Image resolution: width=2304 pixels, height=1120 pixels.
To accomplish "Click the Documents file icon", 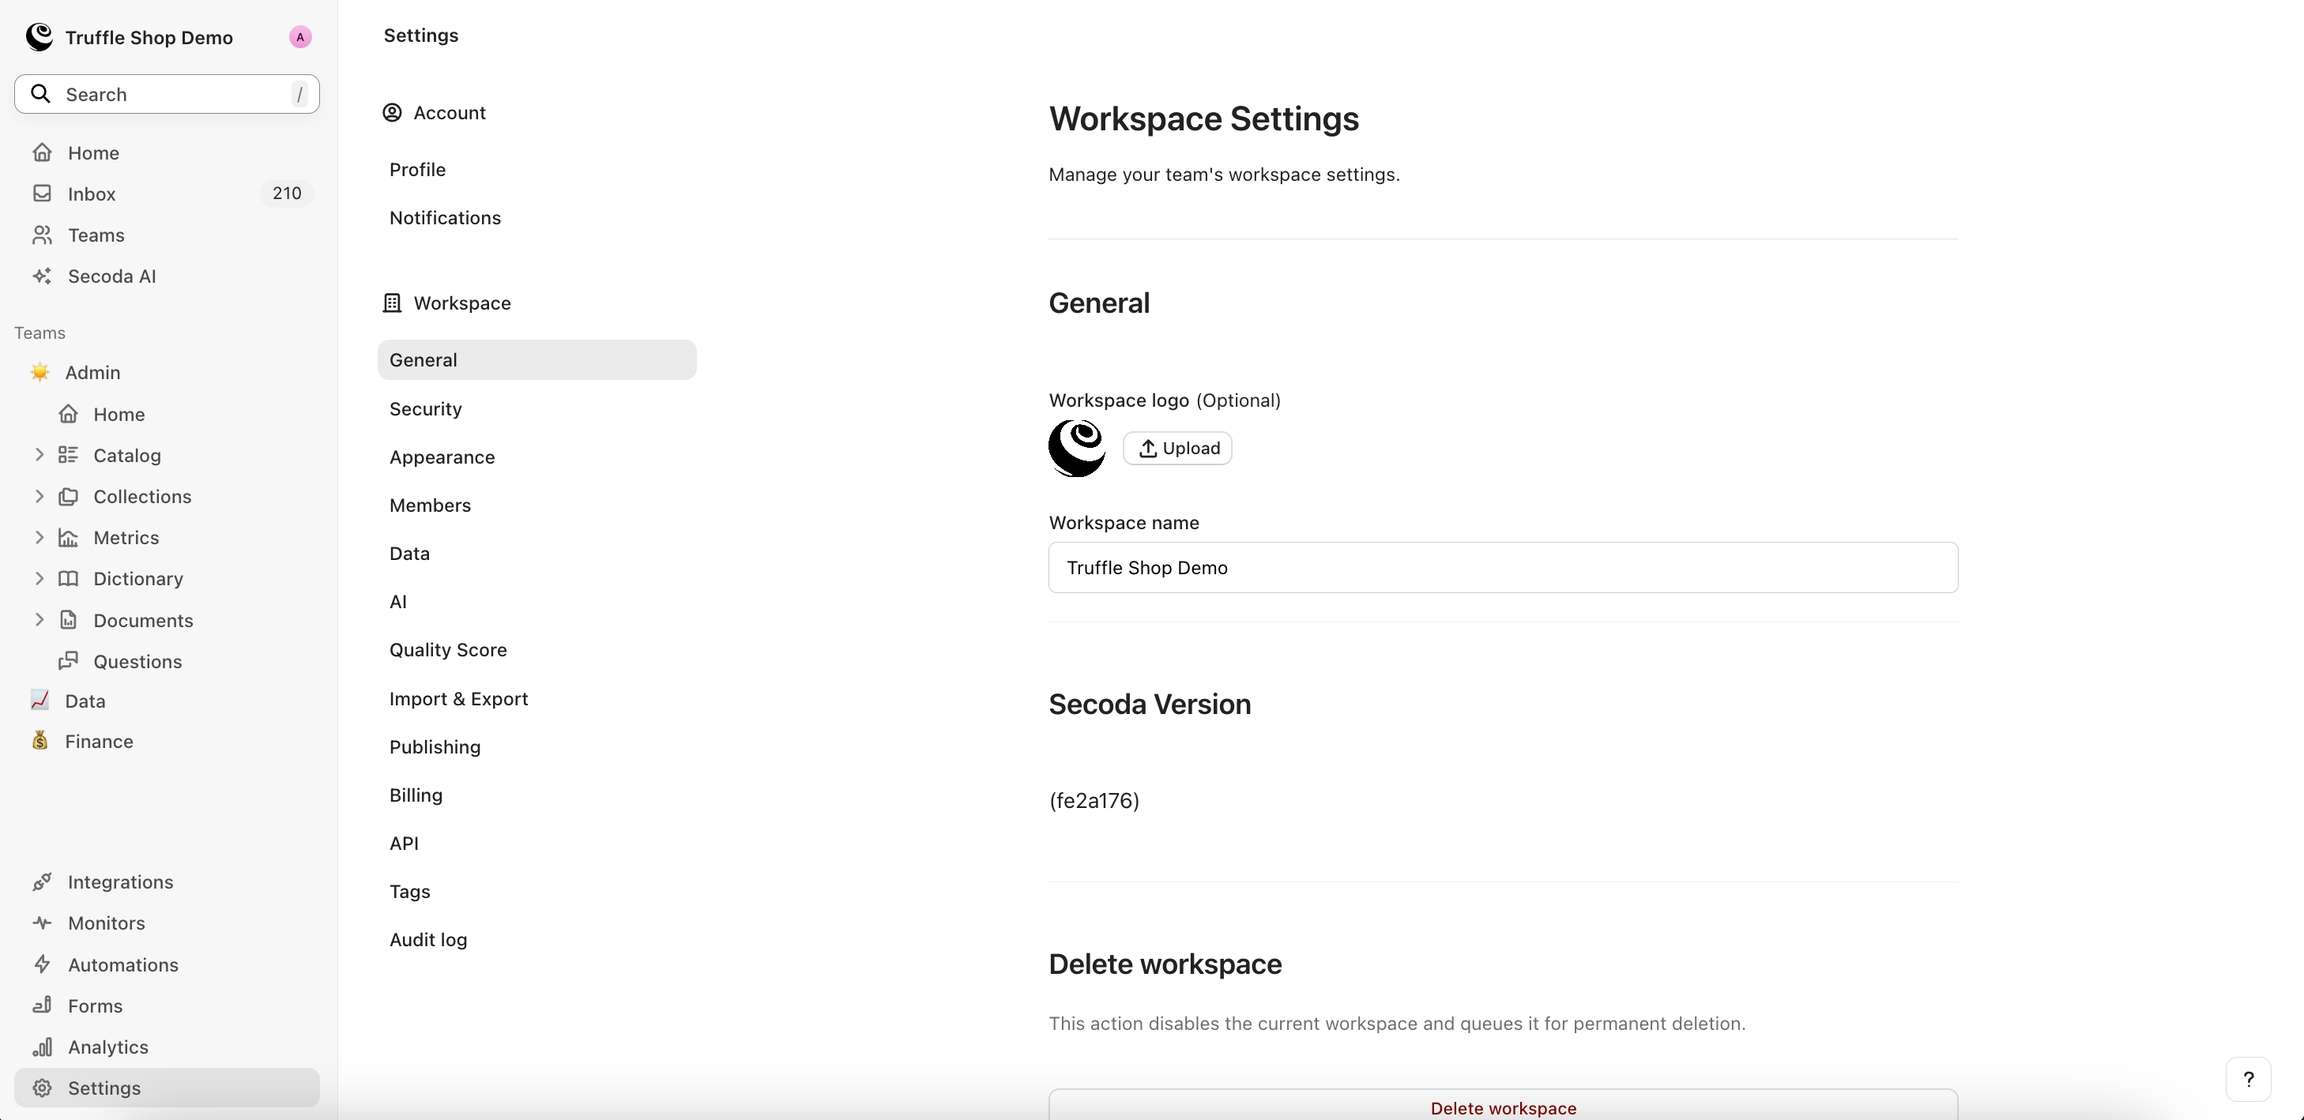I will [x=68, y=620].
